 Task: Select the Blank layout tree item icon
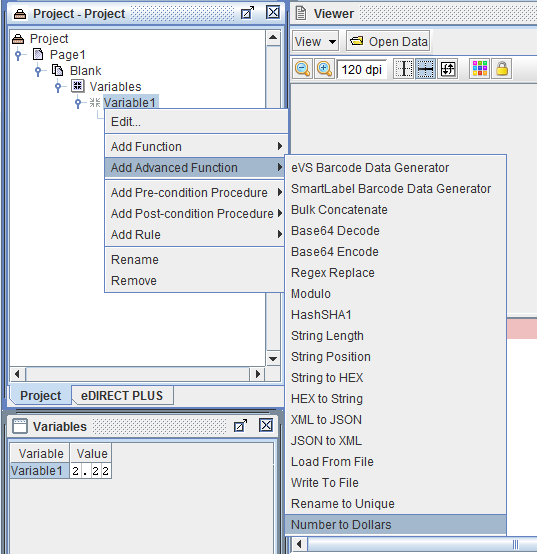57,70
